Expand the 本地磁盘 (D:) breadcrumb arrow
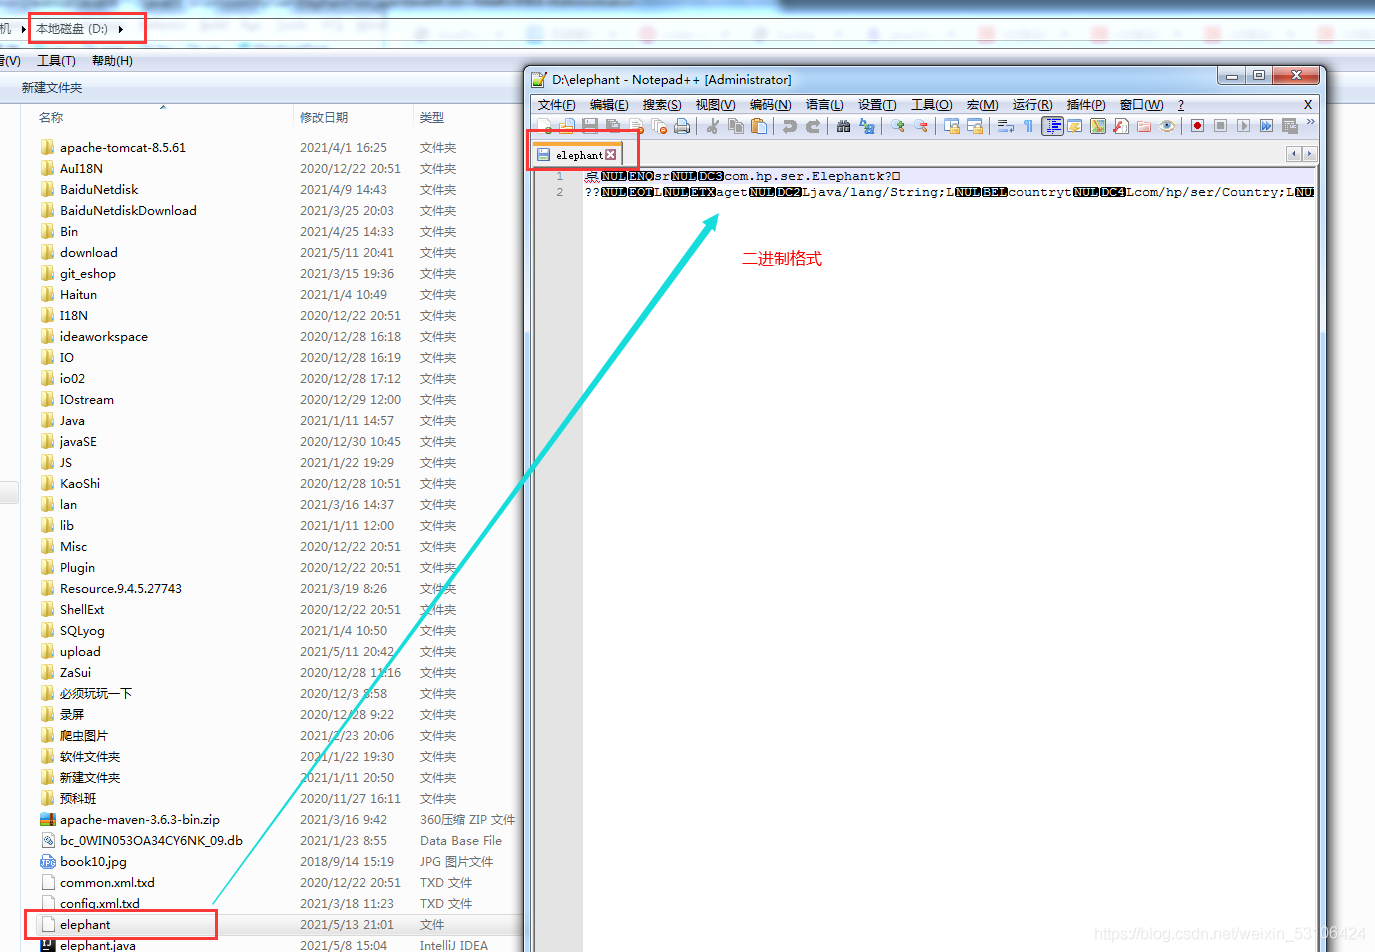The height and width of the screenshot is (952, 1375). click(x=121, y=29)
